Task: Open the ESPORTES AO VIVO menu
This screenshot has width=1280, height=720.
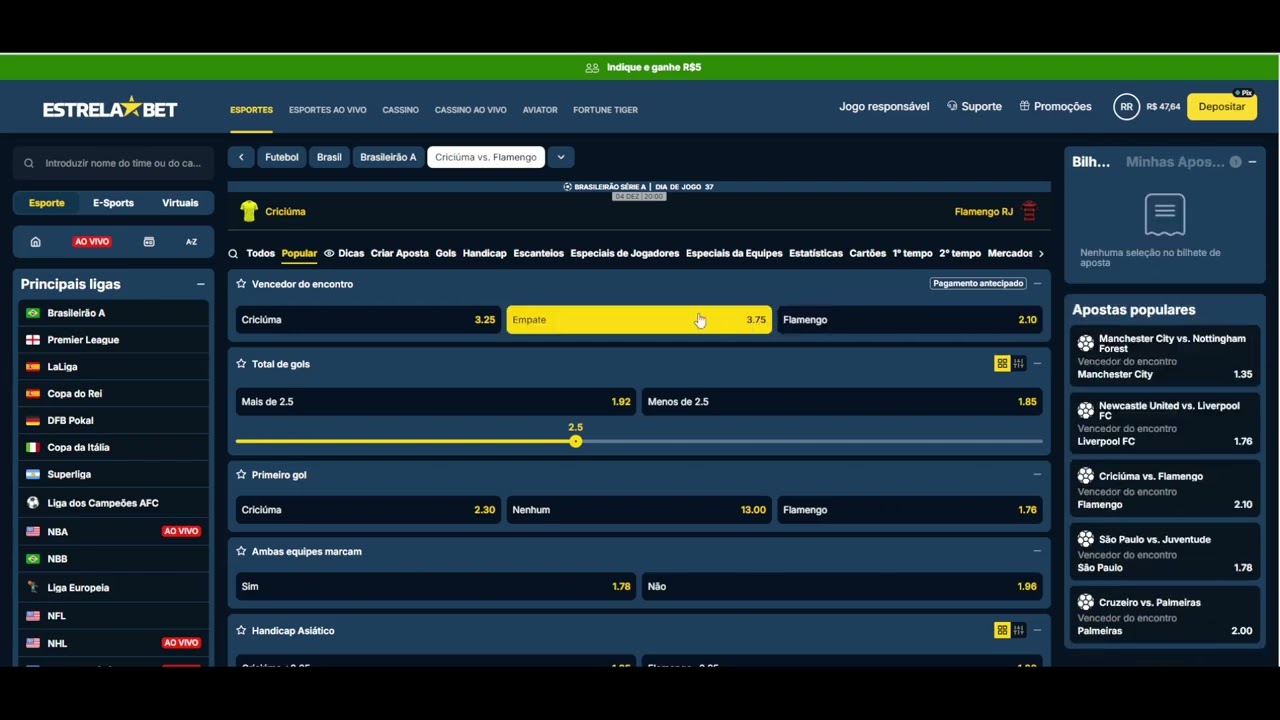Action: (328, 110)
